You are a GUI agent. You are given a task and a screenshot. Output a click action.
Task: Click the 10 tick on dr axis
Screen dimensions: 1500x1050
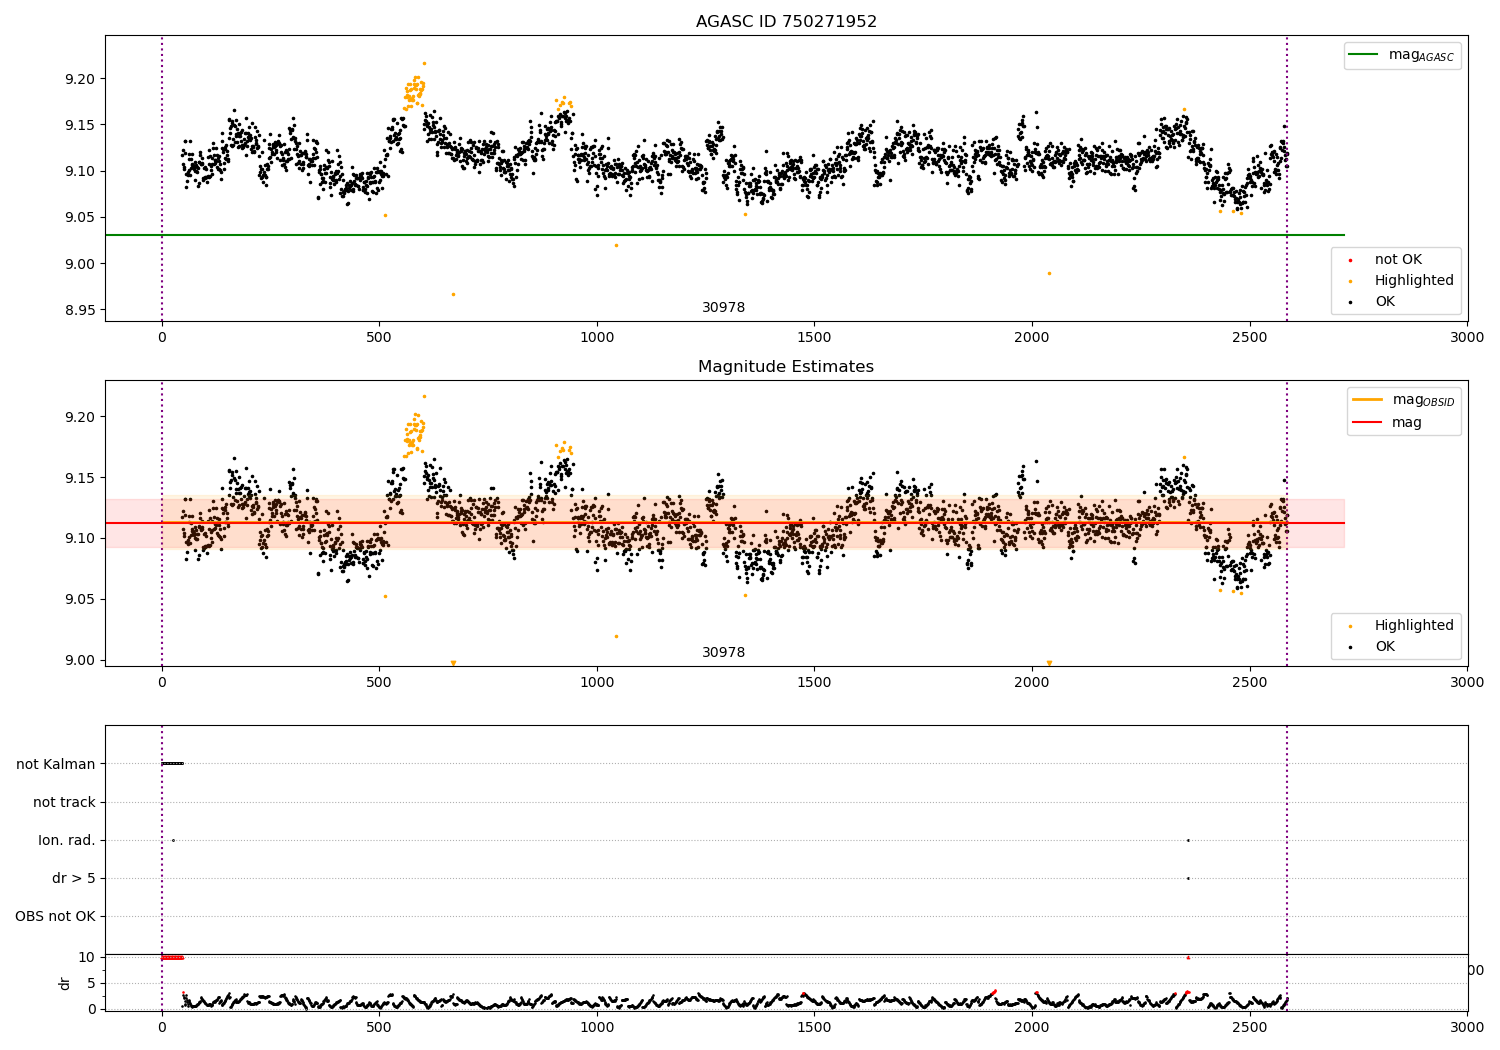coord(87,957)
